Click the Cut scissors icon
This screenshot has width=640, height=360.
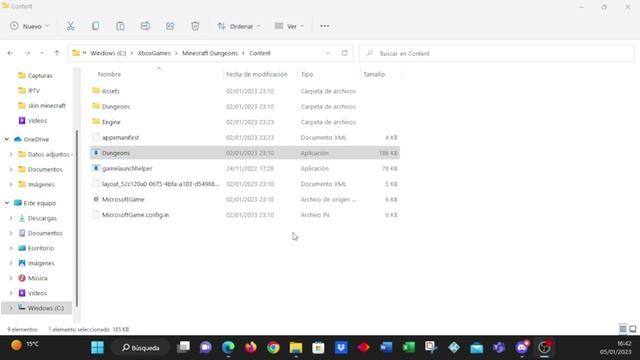(x=71, y=26)
